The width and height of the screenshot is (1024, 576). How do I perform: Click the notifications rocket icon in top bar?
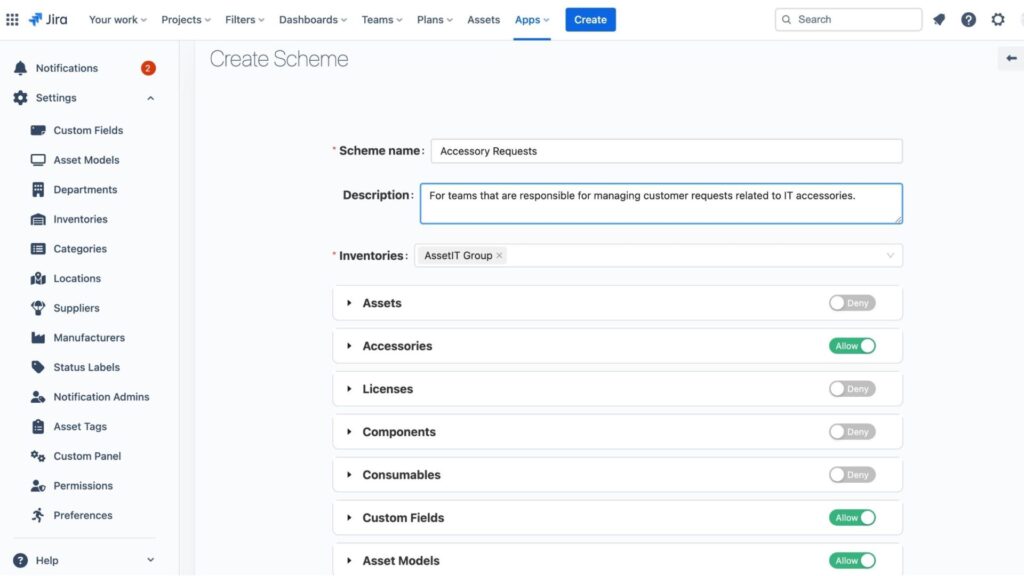[939, 20]
